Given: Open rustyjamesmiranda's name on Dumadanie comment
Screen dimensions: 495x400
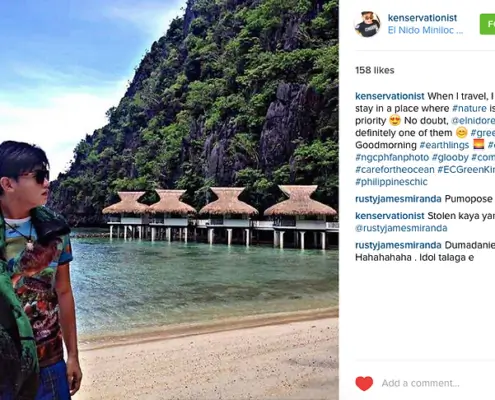Looking at the screenshot, I should click(x=398, y=245).
